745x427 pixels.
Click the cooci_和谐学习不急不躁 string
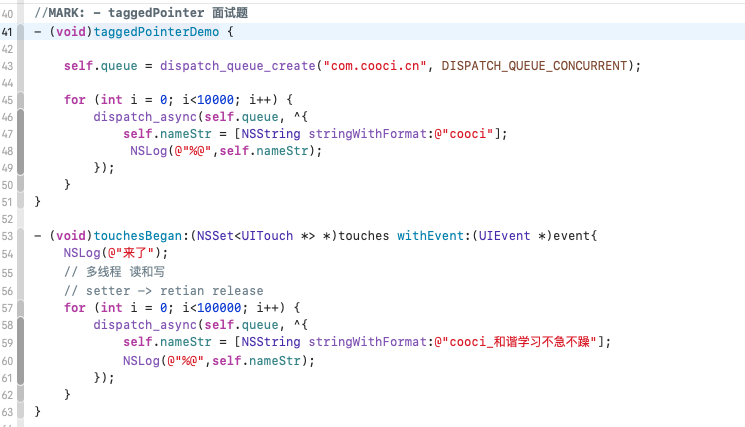click(x=515, y=342)
